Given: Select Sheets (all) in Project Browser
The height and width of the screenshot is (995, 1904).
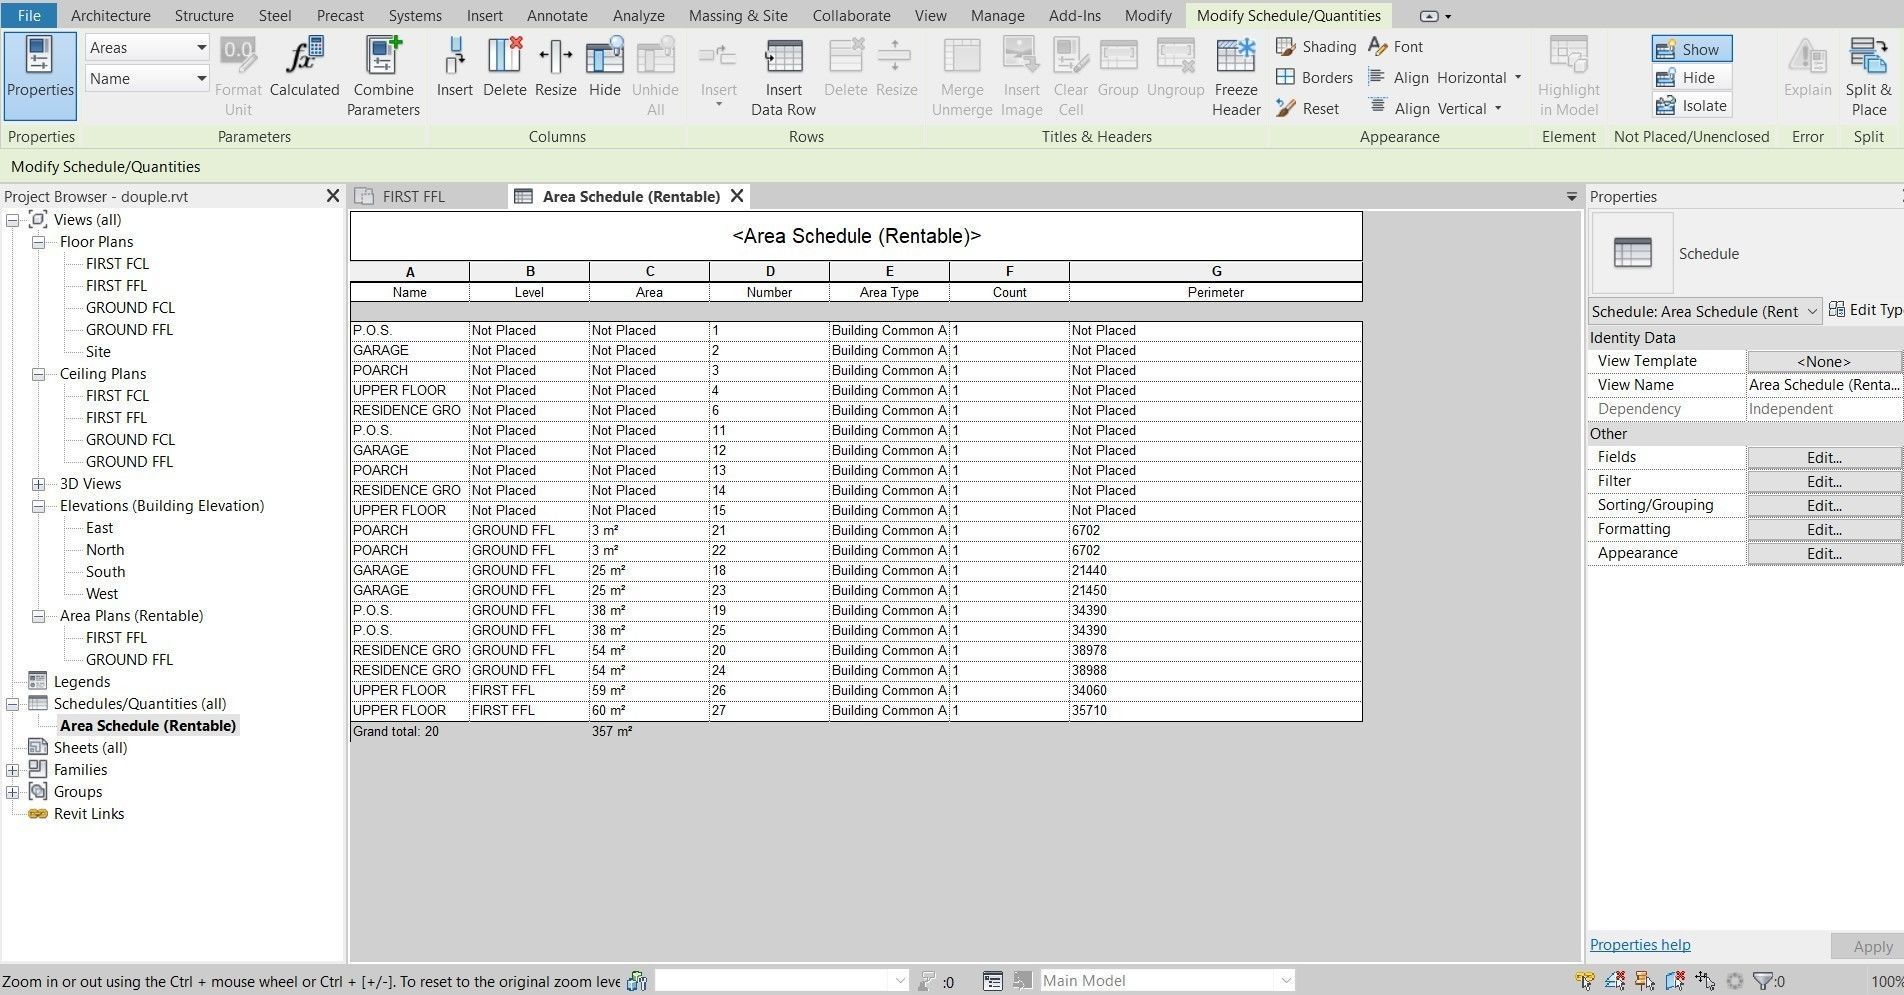Looking at the screenshot, I should coord(90,748).
